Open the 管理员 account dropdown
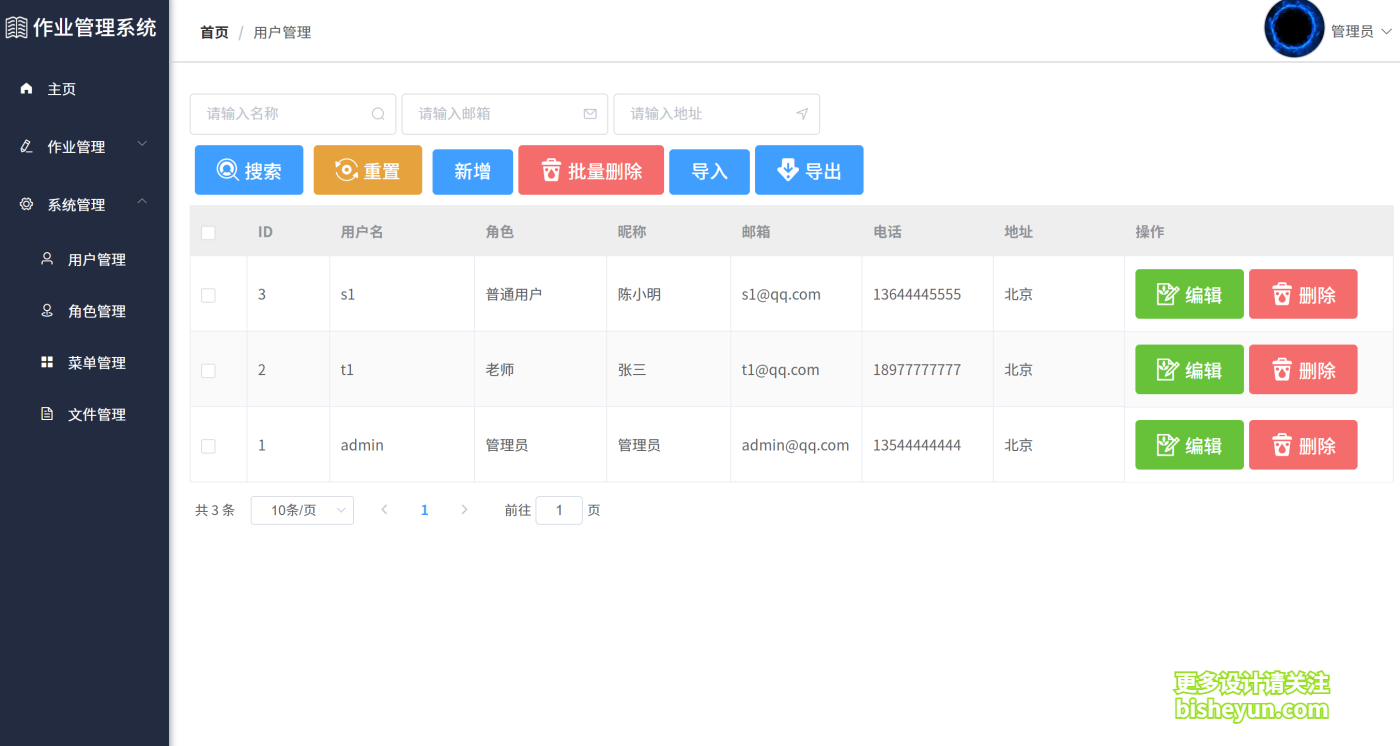This screenshot has width=1400, height=746. 1361,32
